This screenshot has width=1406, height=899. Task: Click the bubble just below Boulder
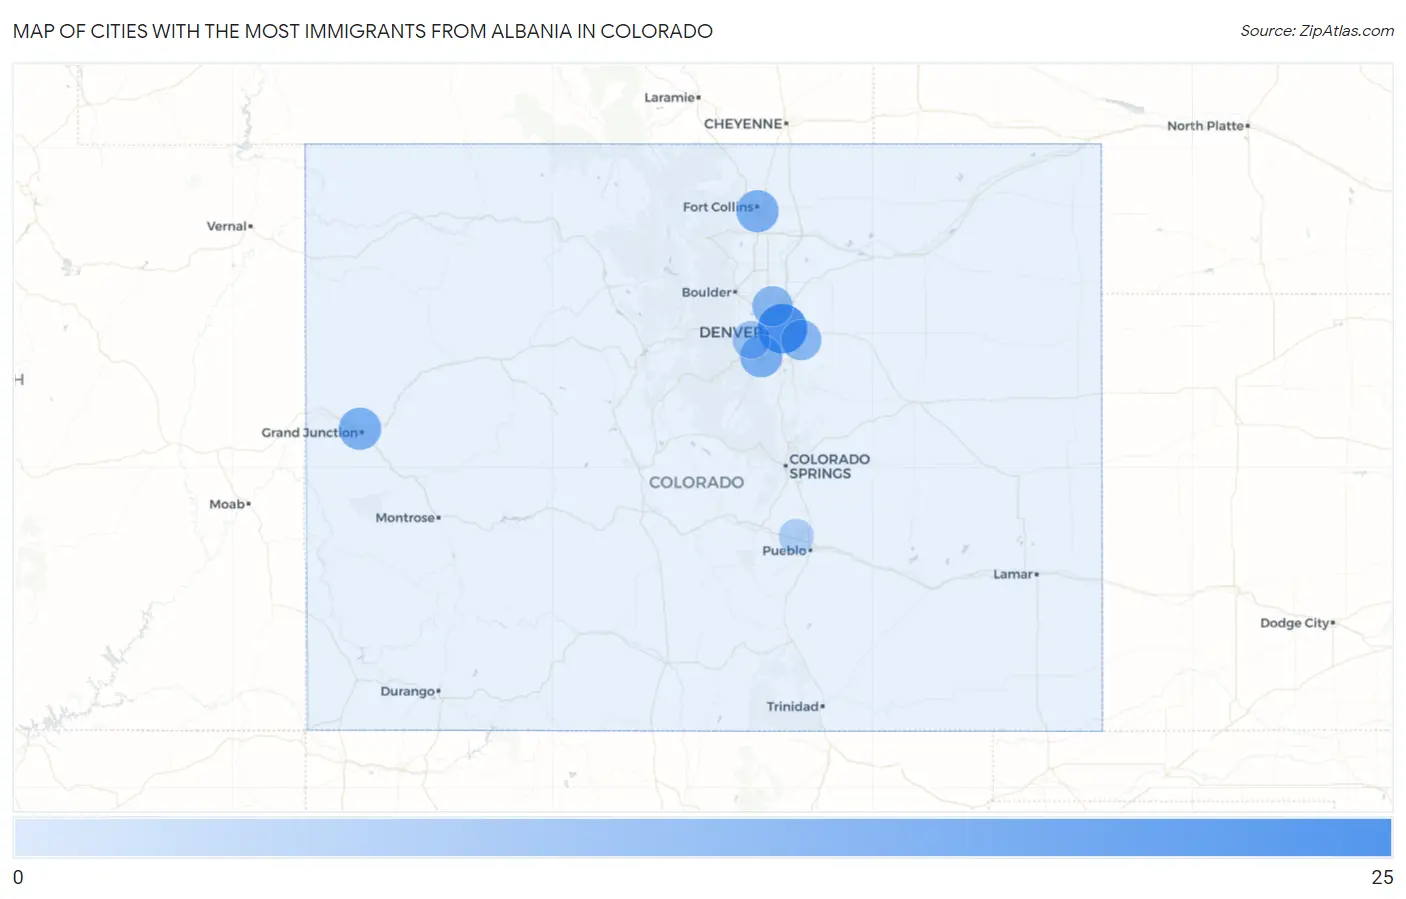point(772,307)
